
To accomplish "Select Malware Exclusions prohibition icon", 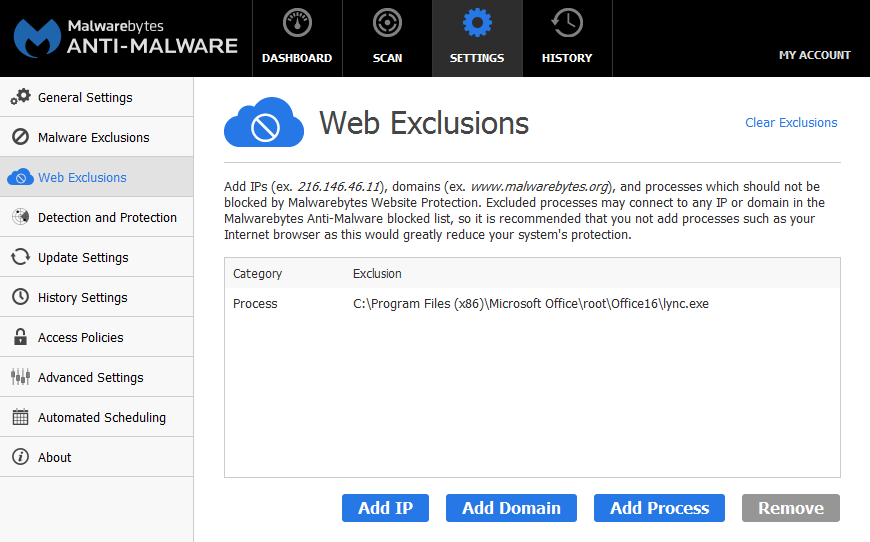I will click(x=21, y=137).
